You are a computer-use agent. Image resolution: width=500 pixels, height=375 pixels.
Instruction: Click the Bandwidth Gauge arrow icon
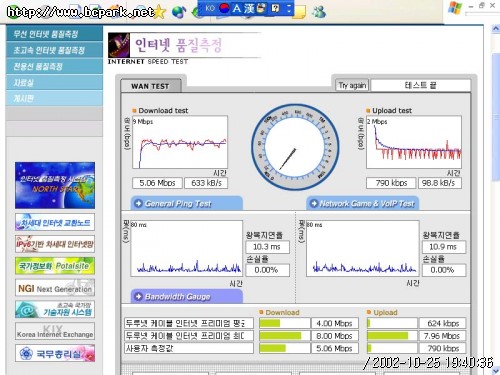point(138,296)
